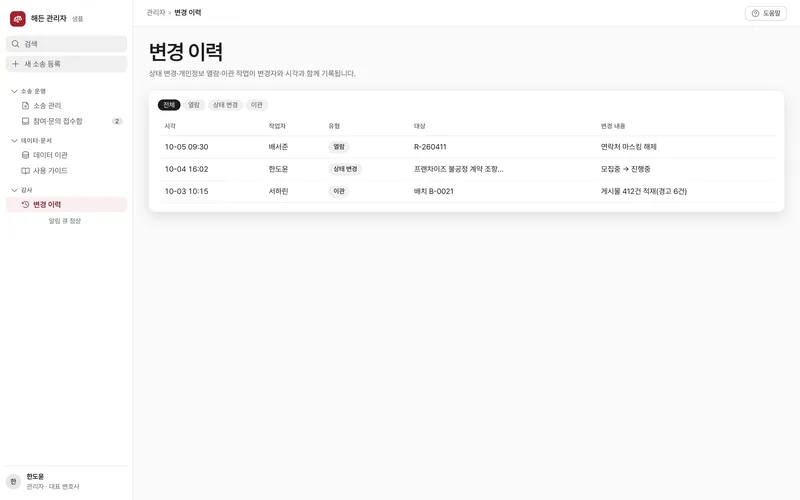Click the help circle icon in 도움말
The image size is (800, 500).
[x=756, y=13]
